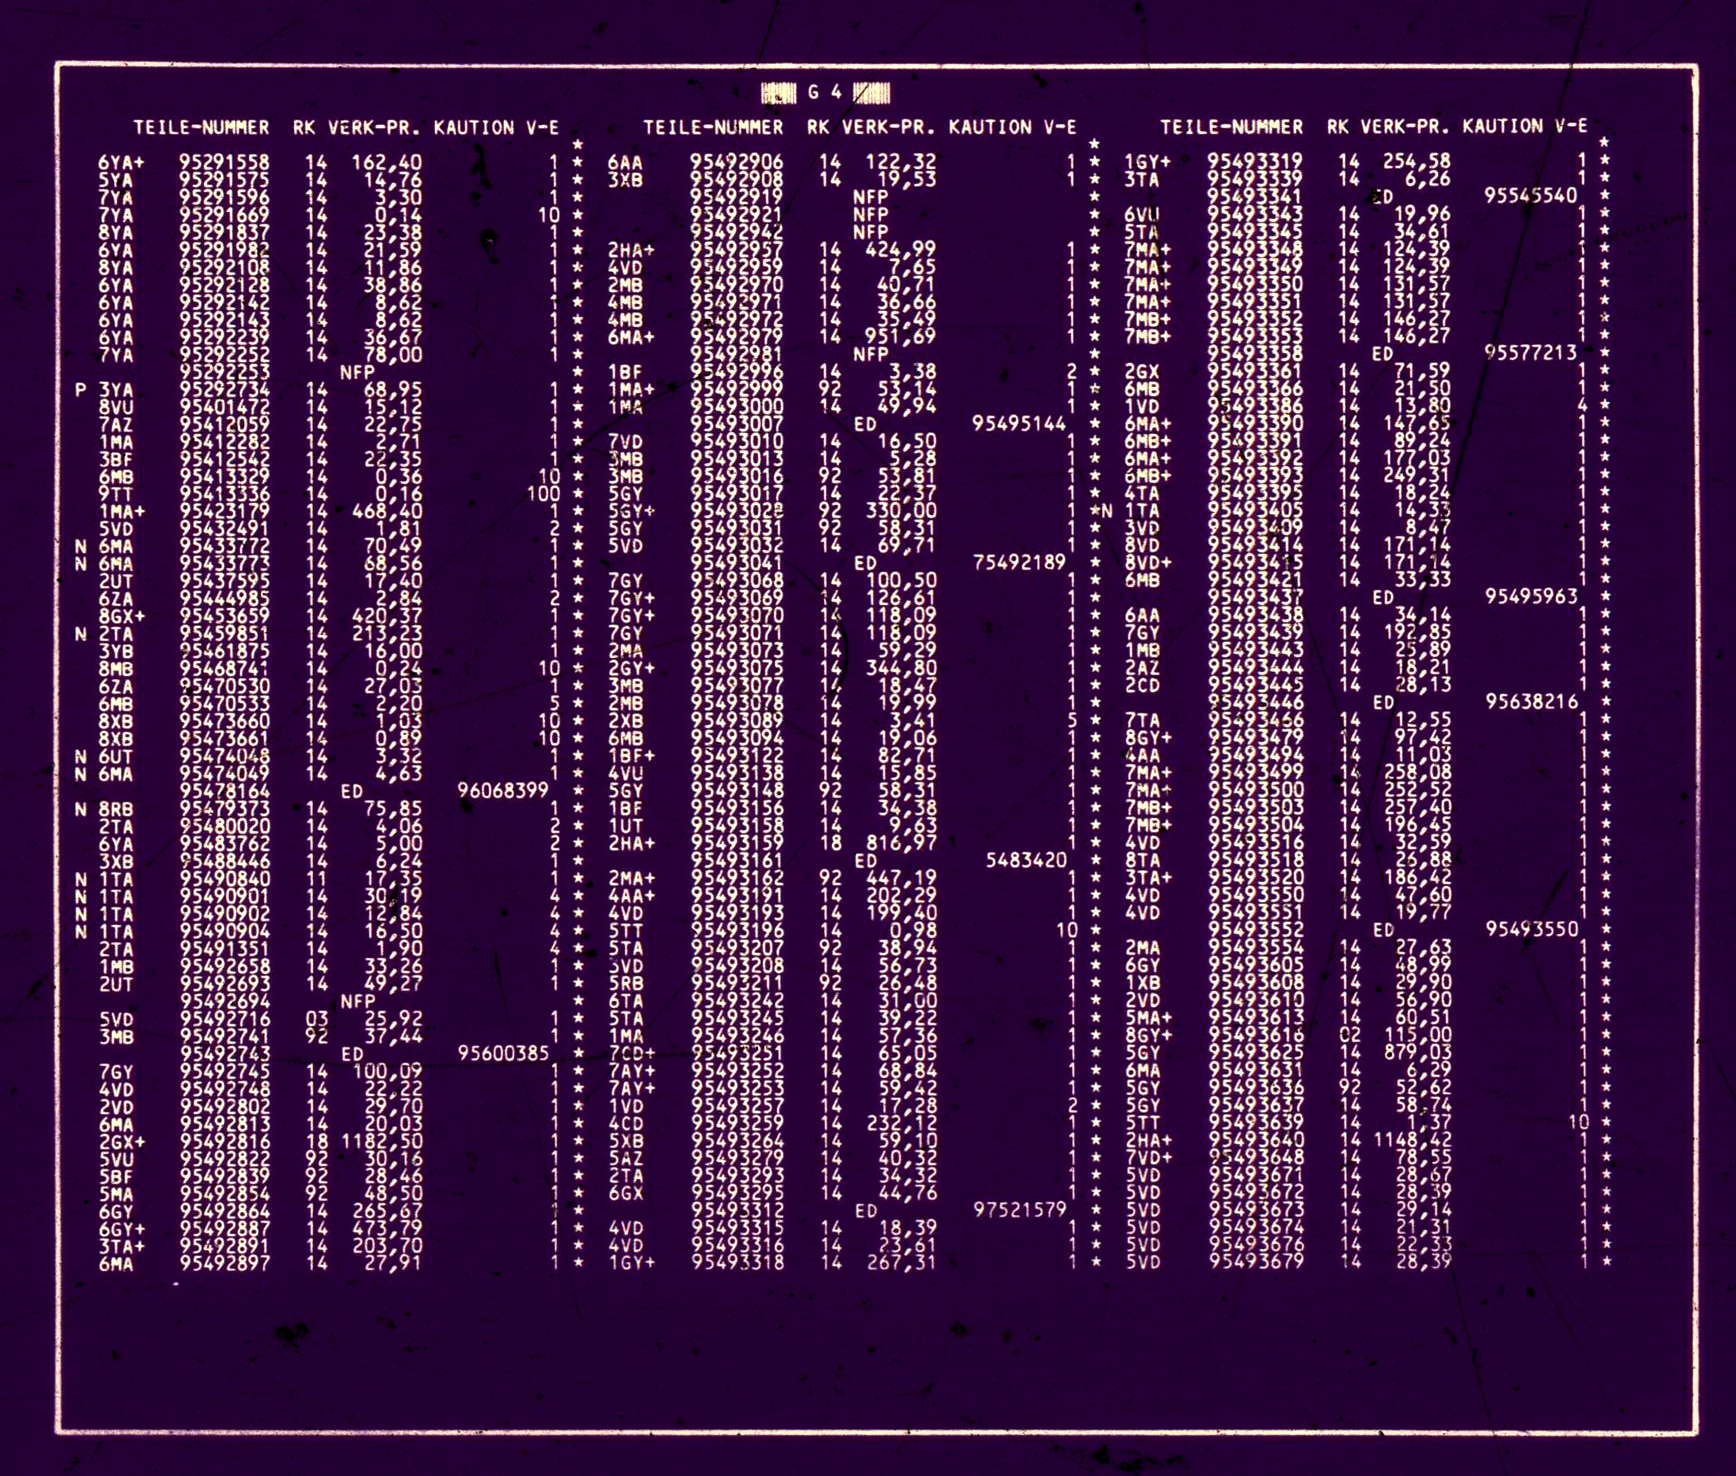
Task: Click the price 254,58
Action: 1416,161
